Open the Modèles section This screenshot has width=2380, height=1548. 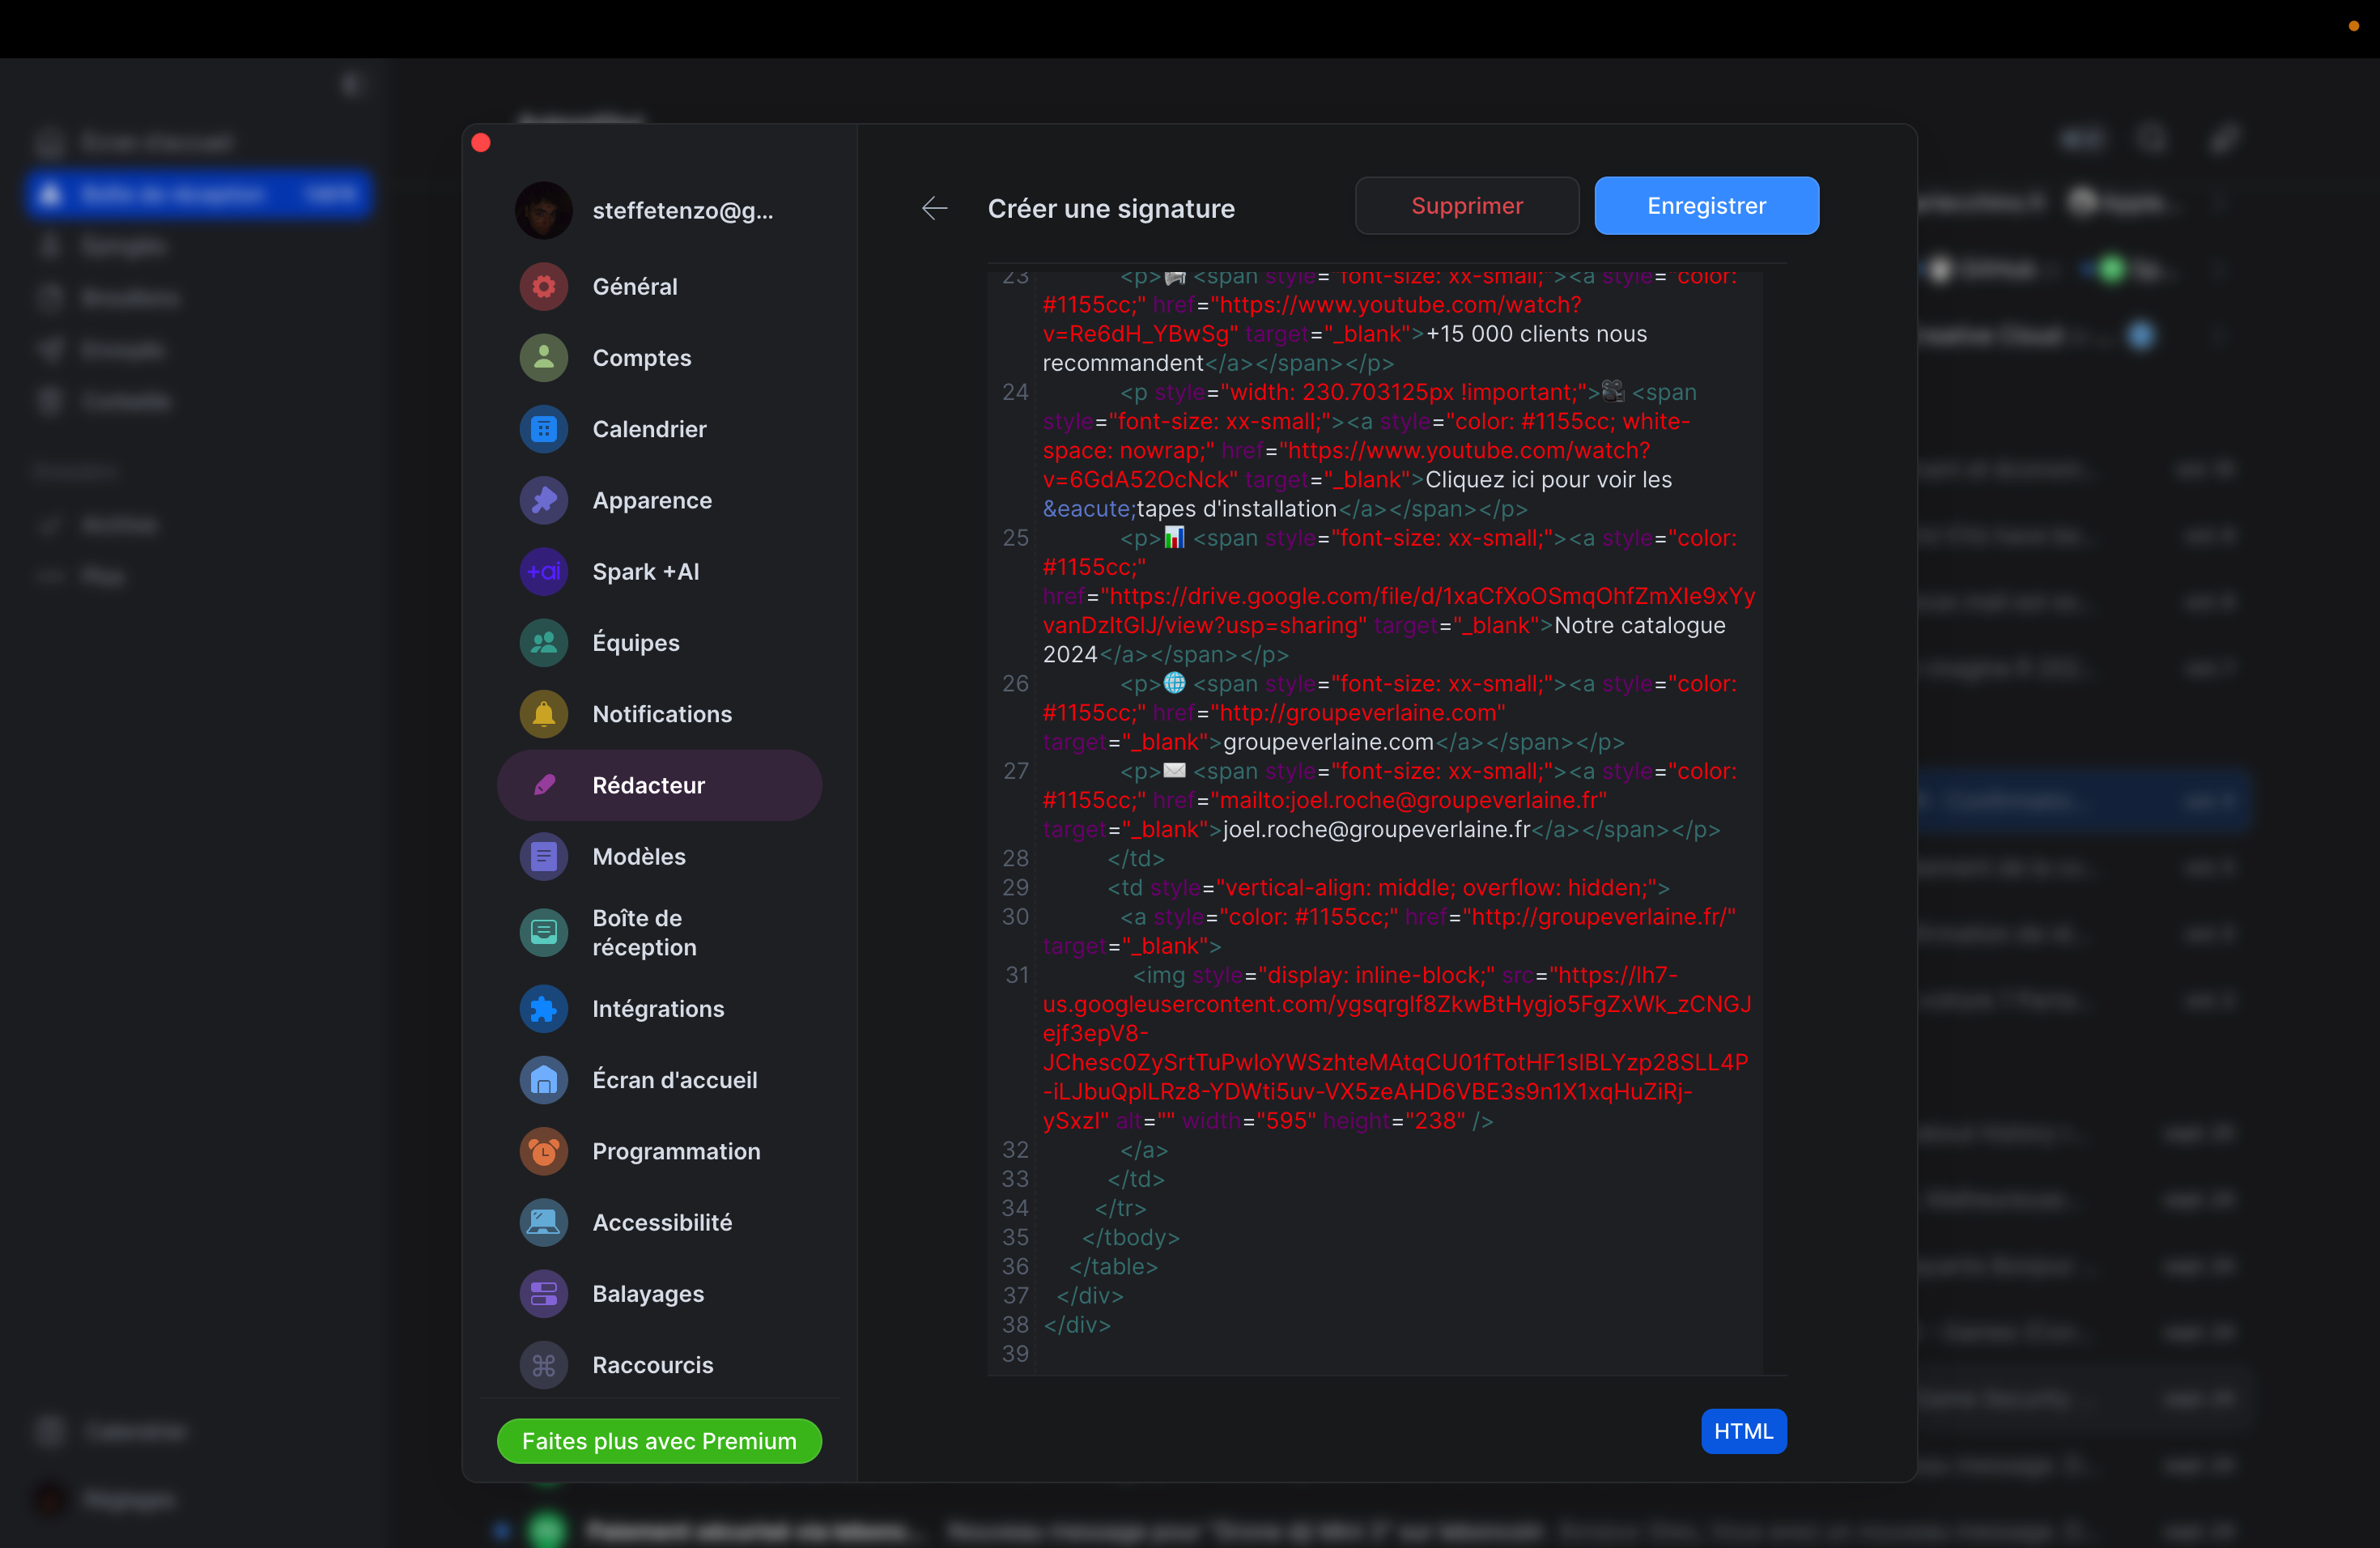[x=659, y=857]
